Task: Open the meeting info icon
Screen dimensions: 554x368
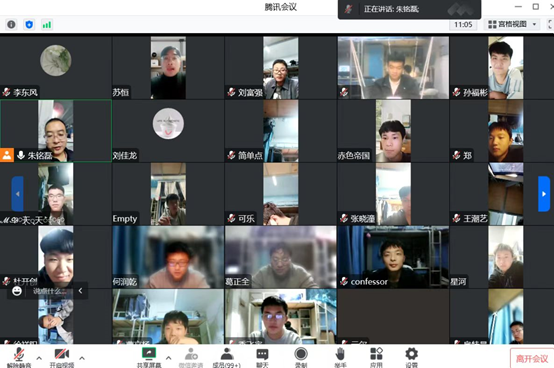Action: pos(11,24)
